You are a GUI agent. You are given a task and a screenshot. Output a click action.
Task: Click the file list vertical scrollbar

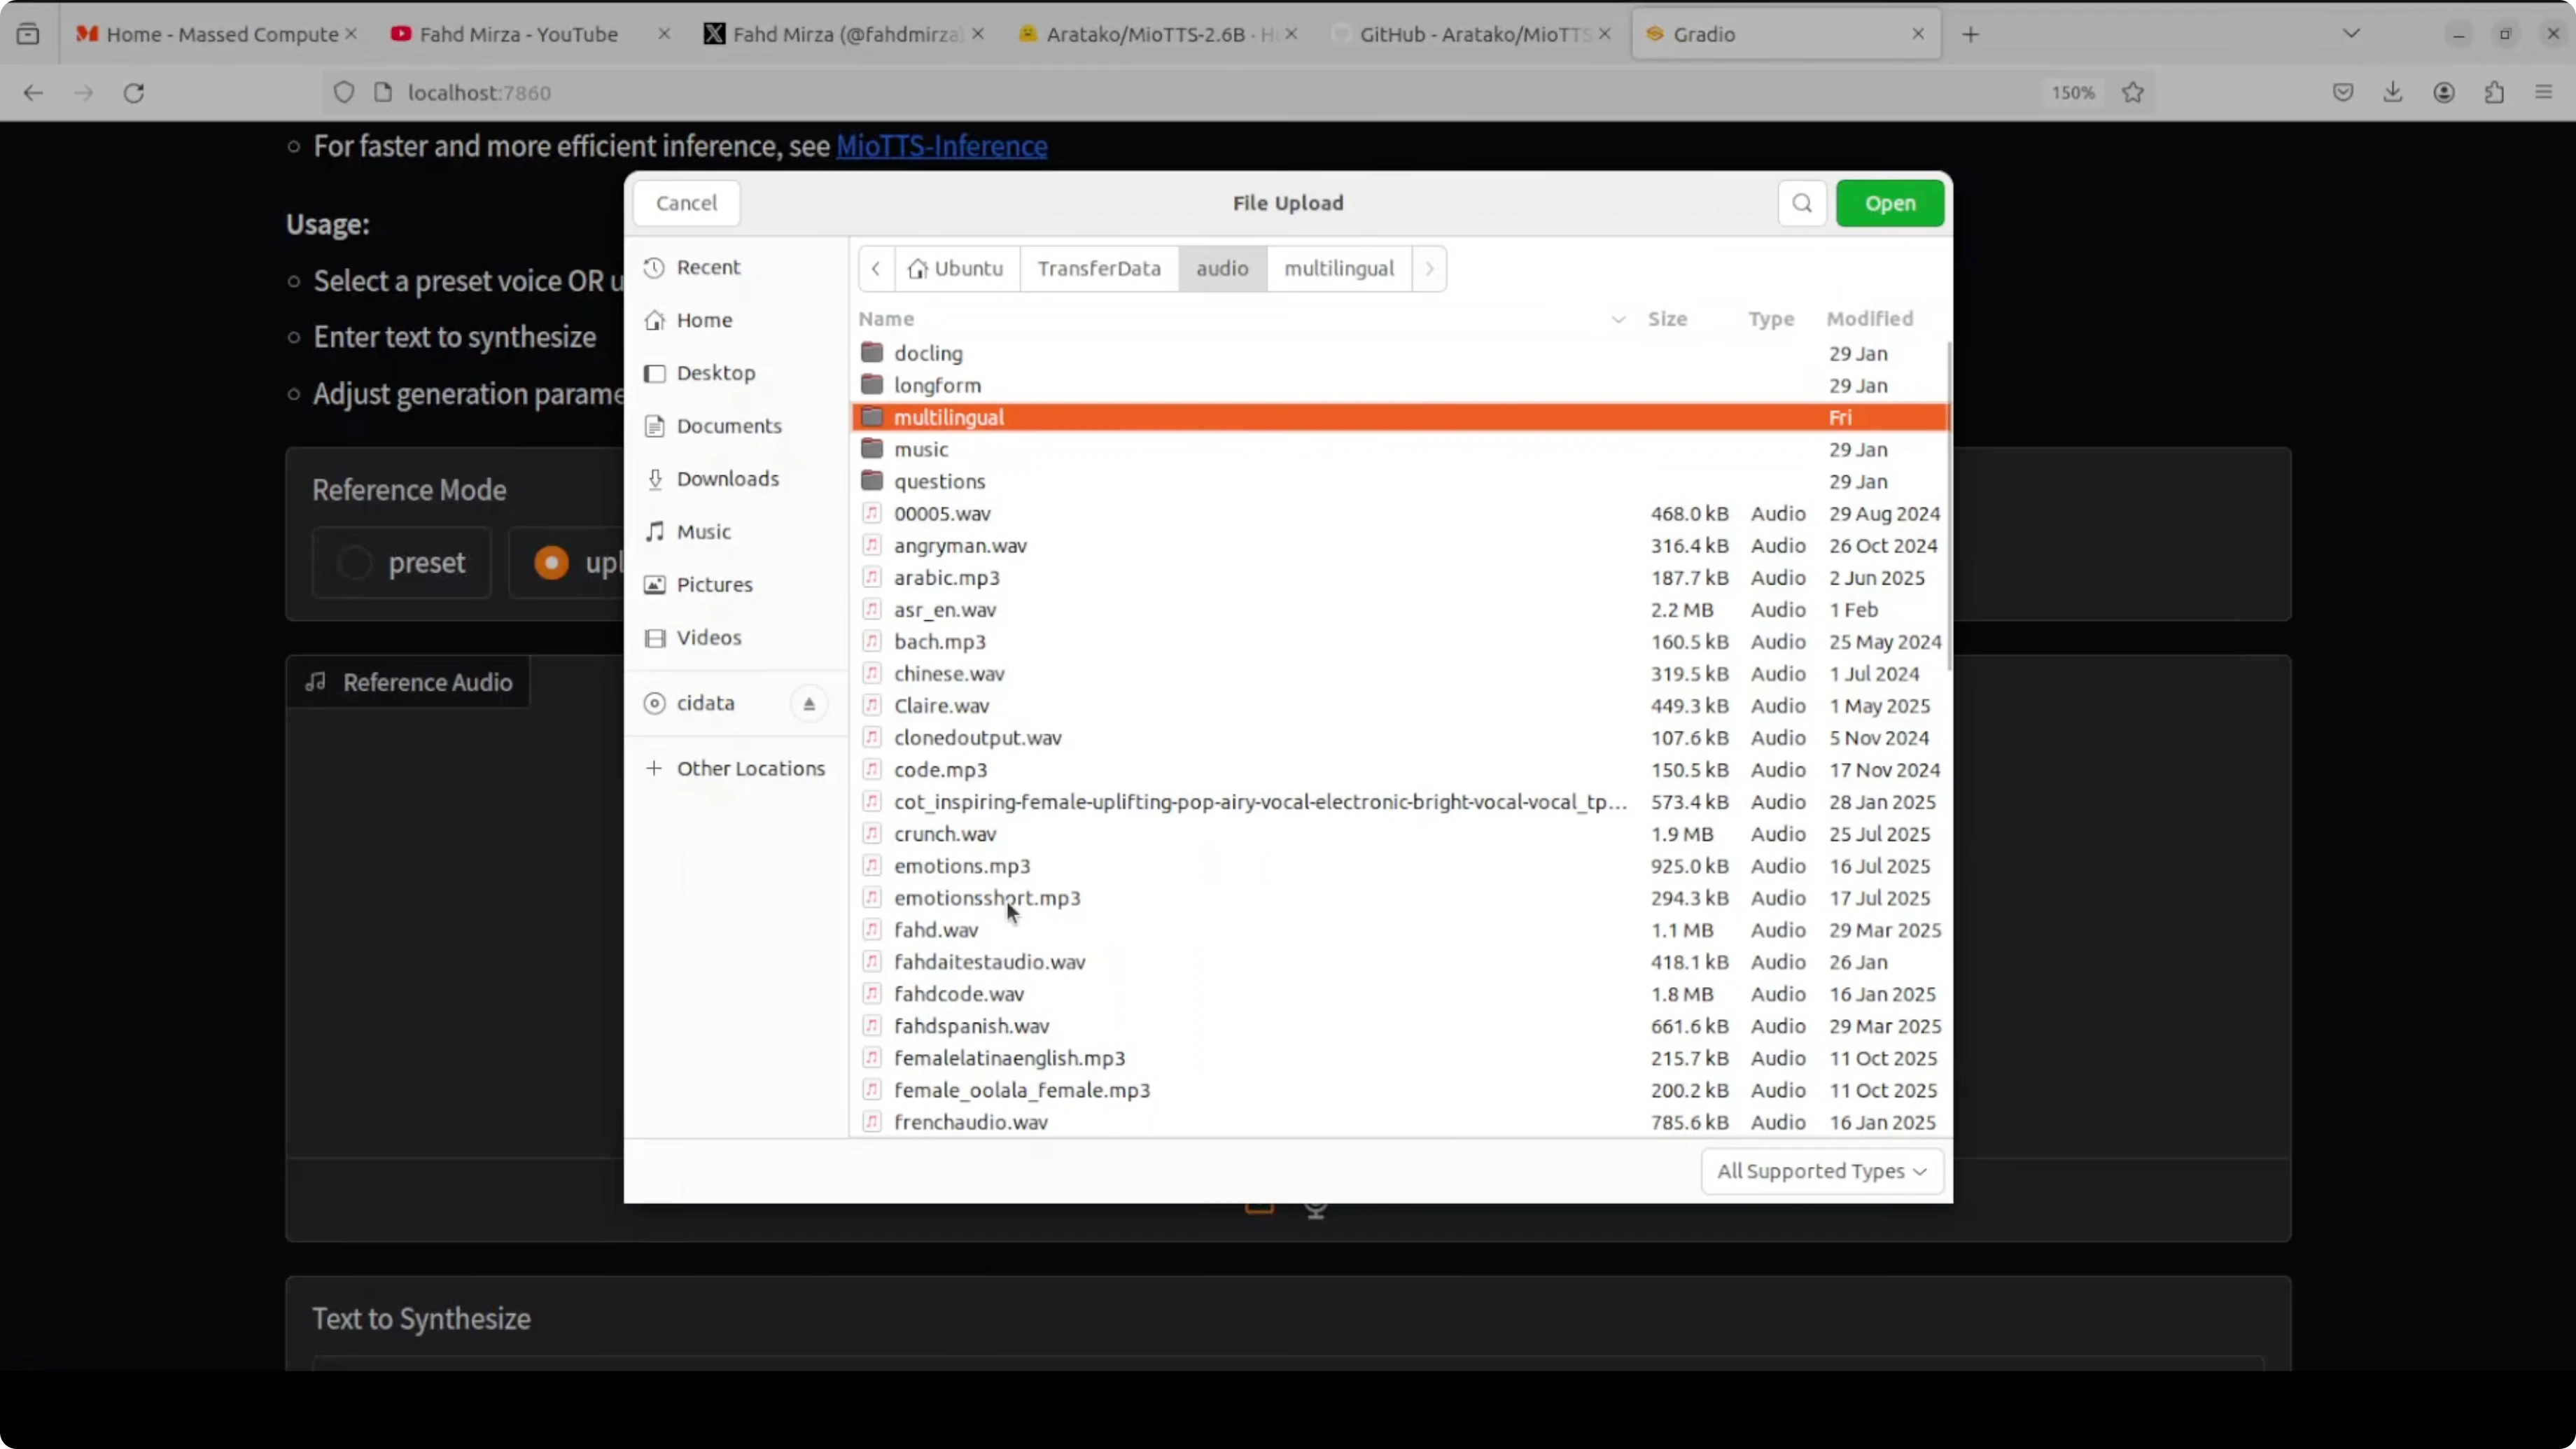pos(1948,505)
